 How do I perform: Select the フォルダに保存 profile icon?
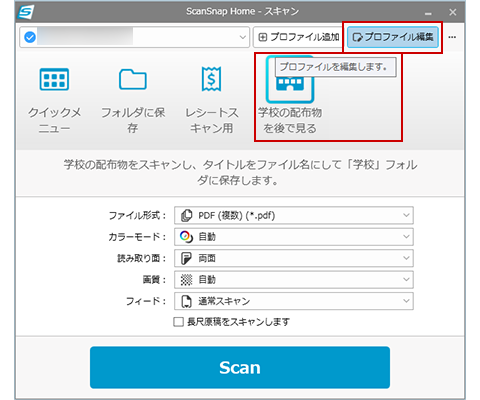click(x=133, y=79)
